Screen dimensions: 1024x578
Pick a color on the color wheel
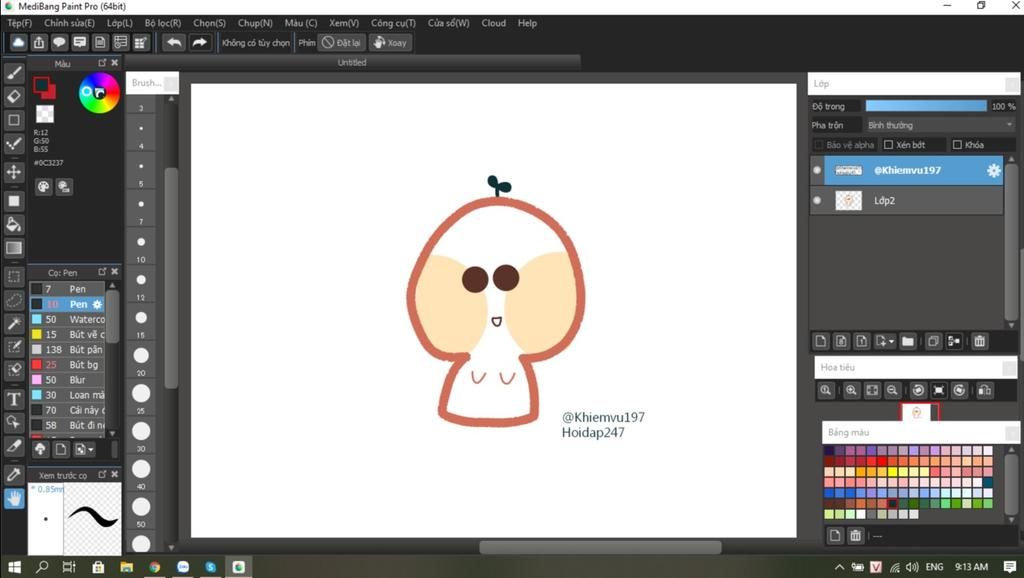coord(99,93)
